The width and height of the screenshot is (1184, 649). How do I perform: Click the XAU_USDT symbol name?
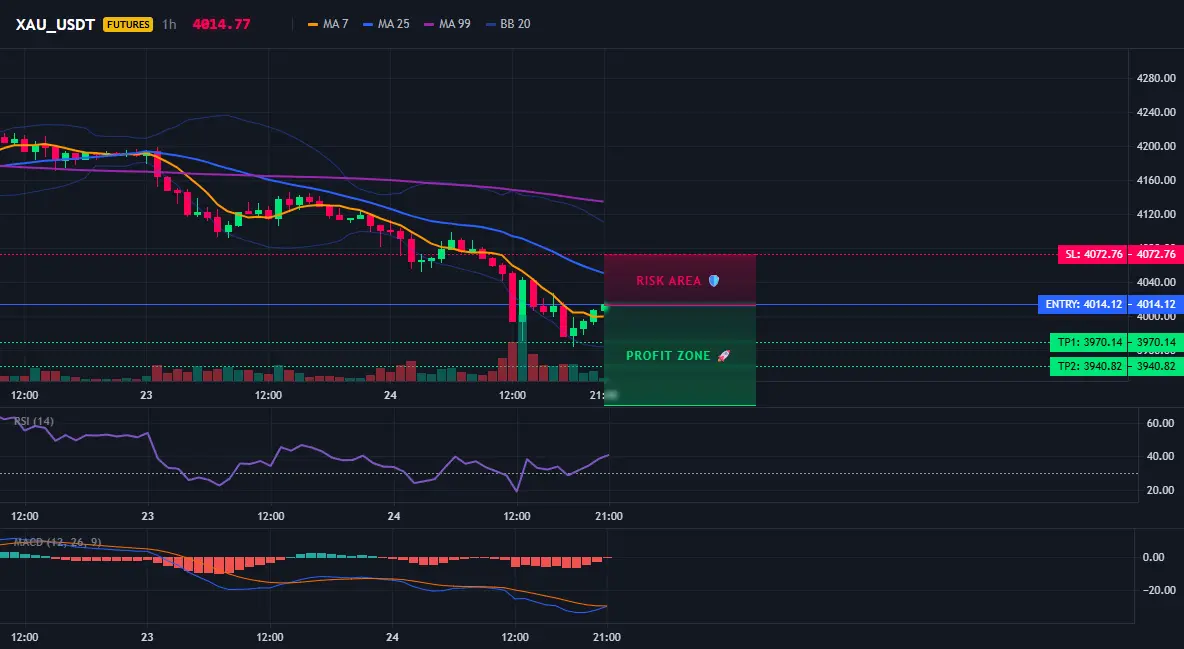coord(55,24)
